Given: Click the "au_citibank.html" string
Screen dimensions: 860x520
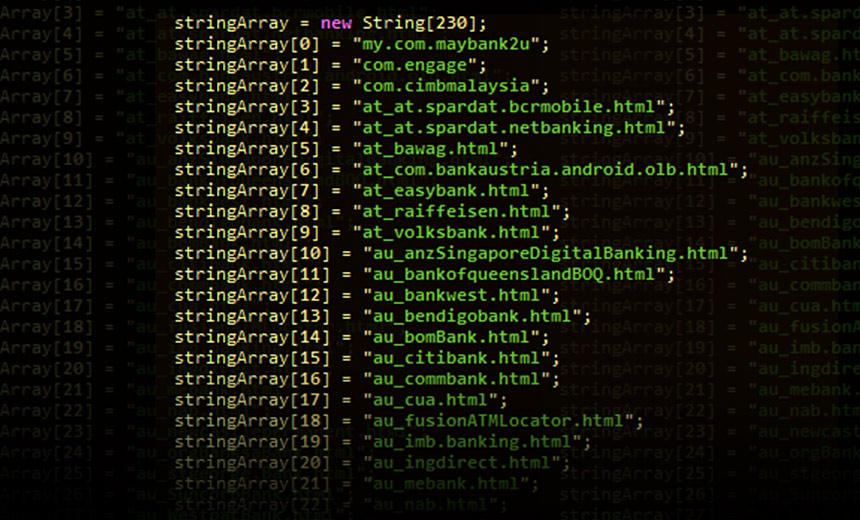Looking at the screenshot, I should point(457,358).
